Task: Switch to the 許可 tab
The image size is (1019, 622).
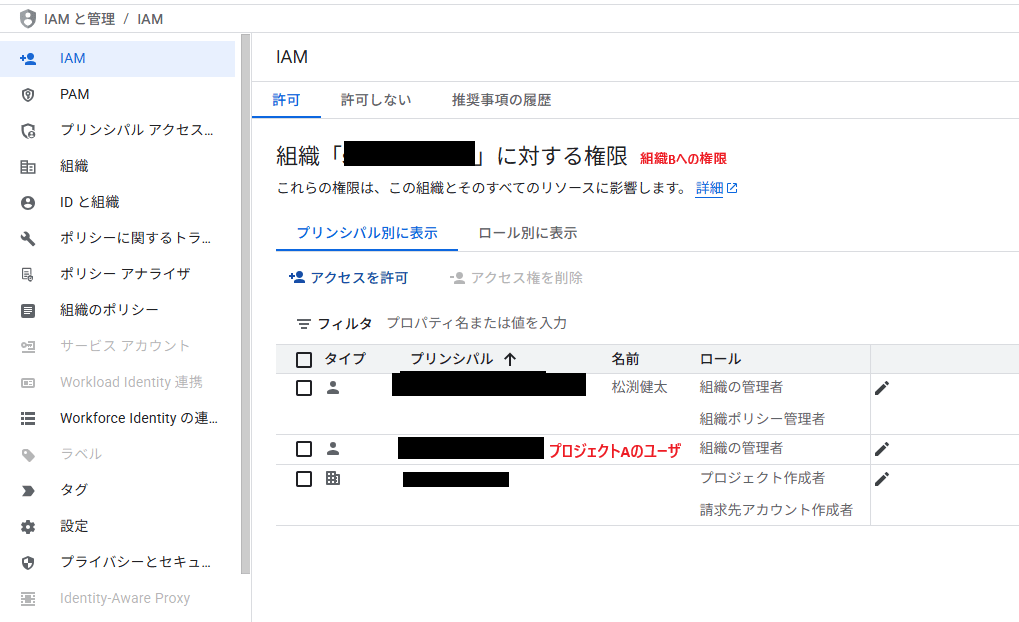Action: (286, 100)
